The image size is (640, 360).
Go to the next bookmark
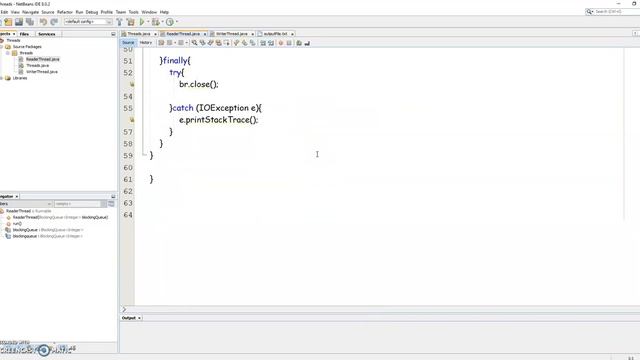coord(244,43)
